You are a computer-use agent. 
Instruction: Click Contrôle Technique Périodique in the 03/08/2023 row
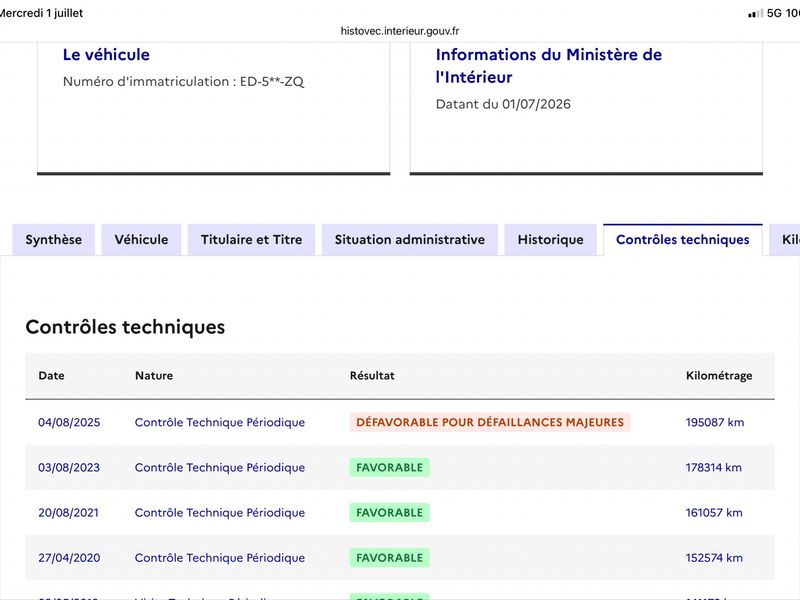click(220, 467)
